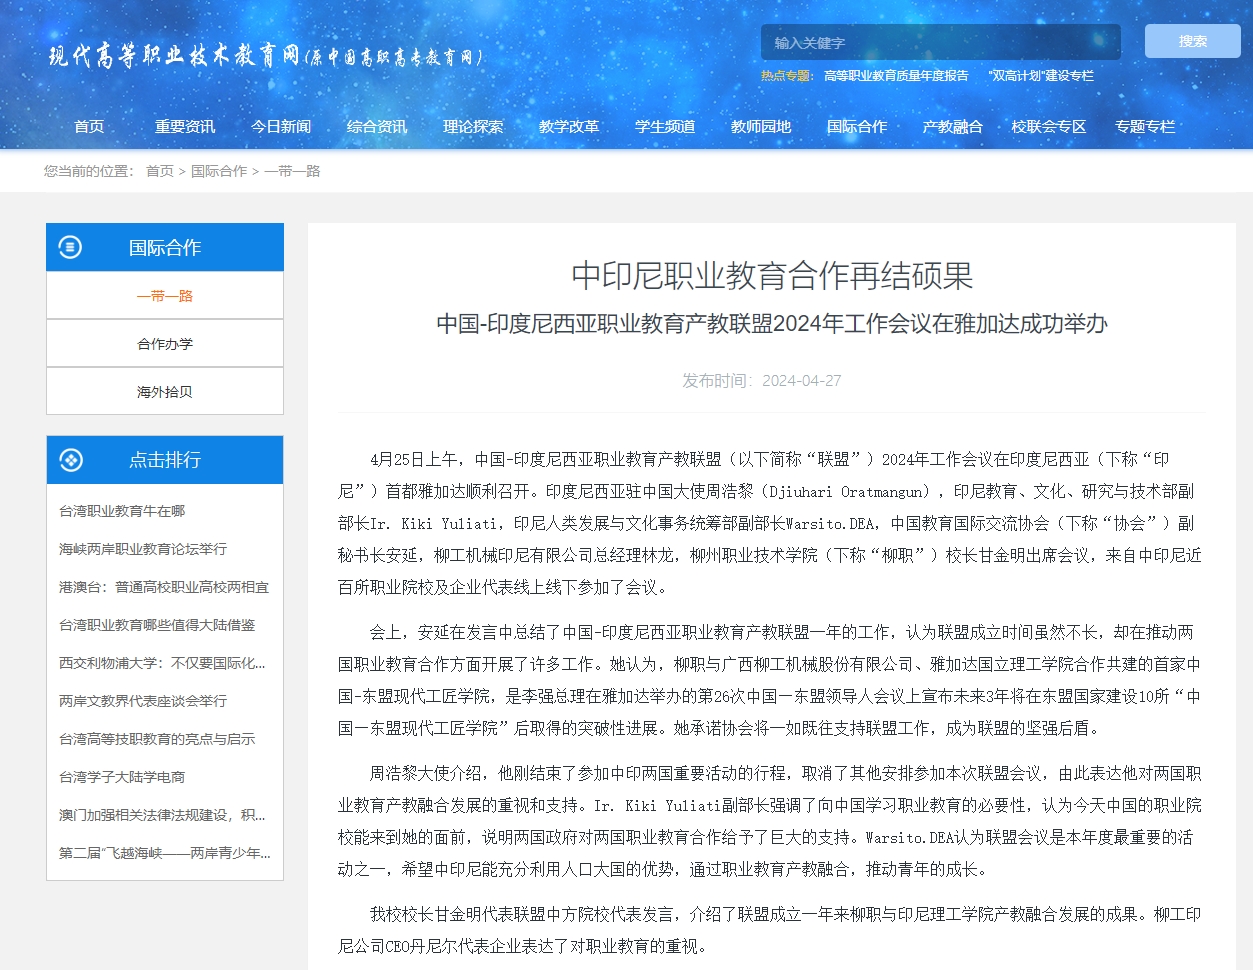Click the 搜索 search button
1253x970 pixels.
click(1192, 41)
